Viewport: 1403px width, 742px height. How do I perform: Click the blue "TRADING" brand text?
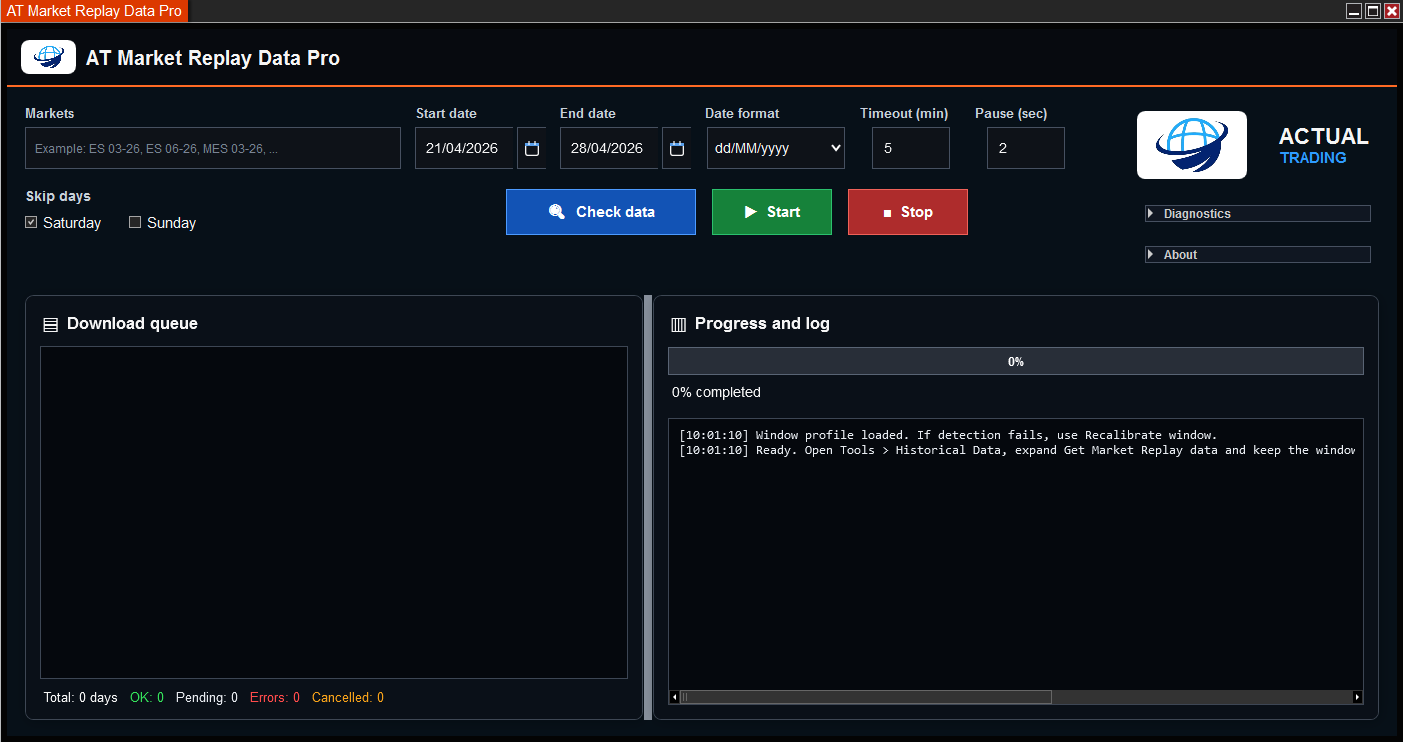pyautogui.click(x=1313, y=158)
